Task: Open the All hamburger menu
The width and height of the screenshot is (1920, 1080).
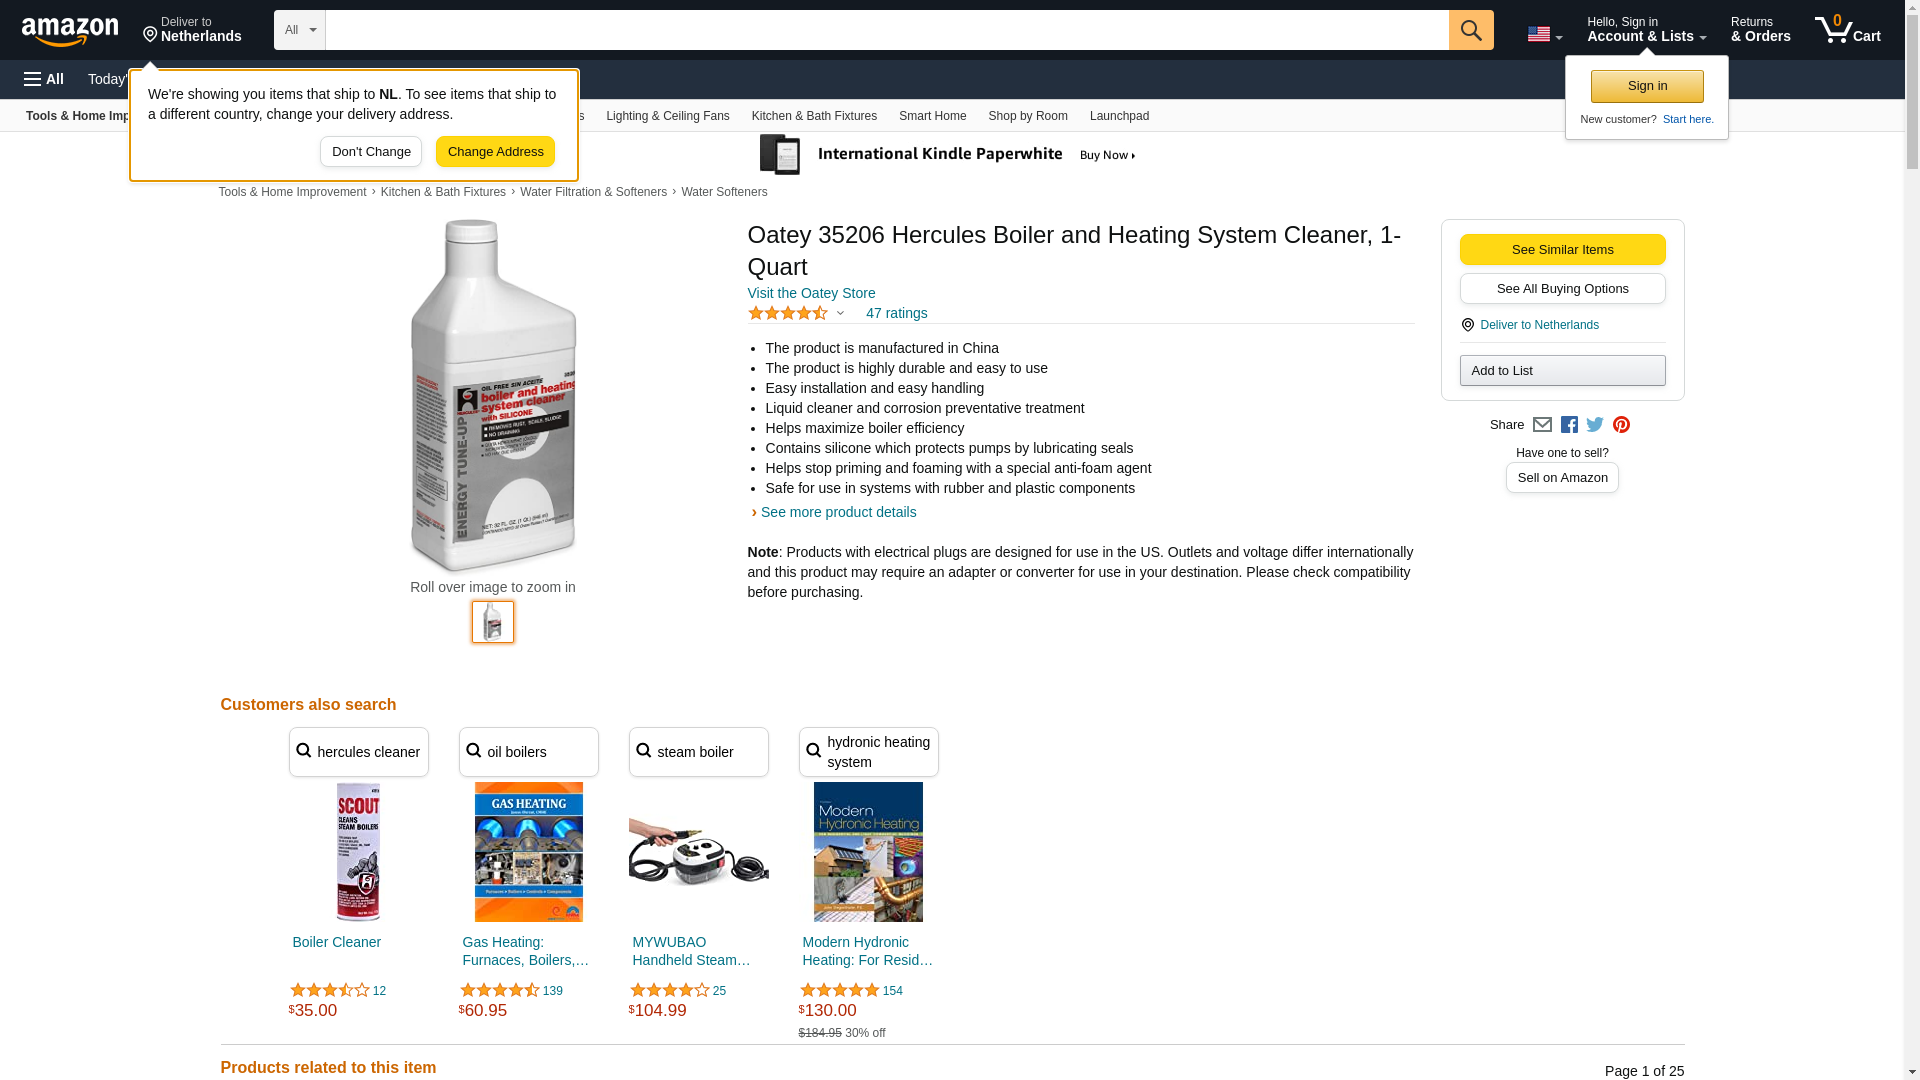Action: coord(44,79)
